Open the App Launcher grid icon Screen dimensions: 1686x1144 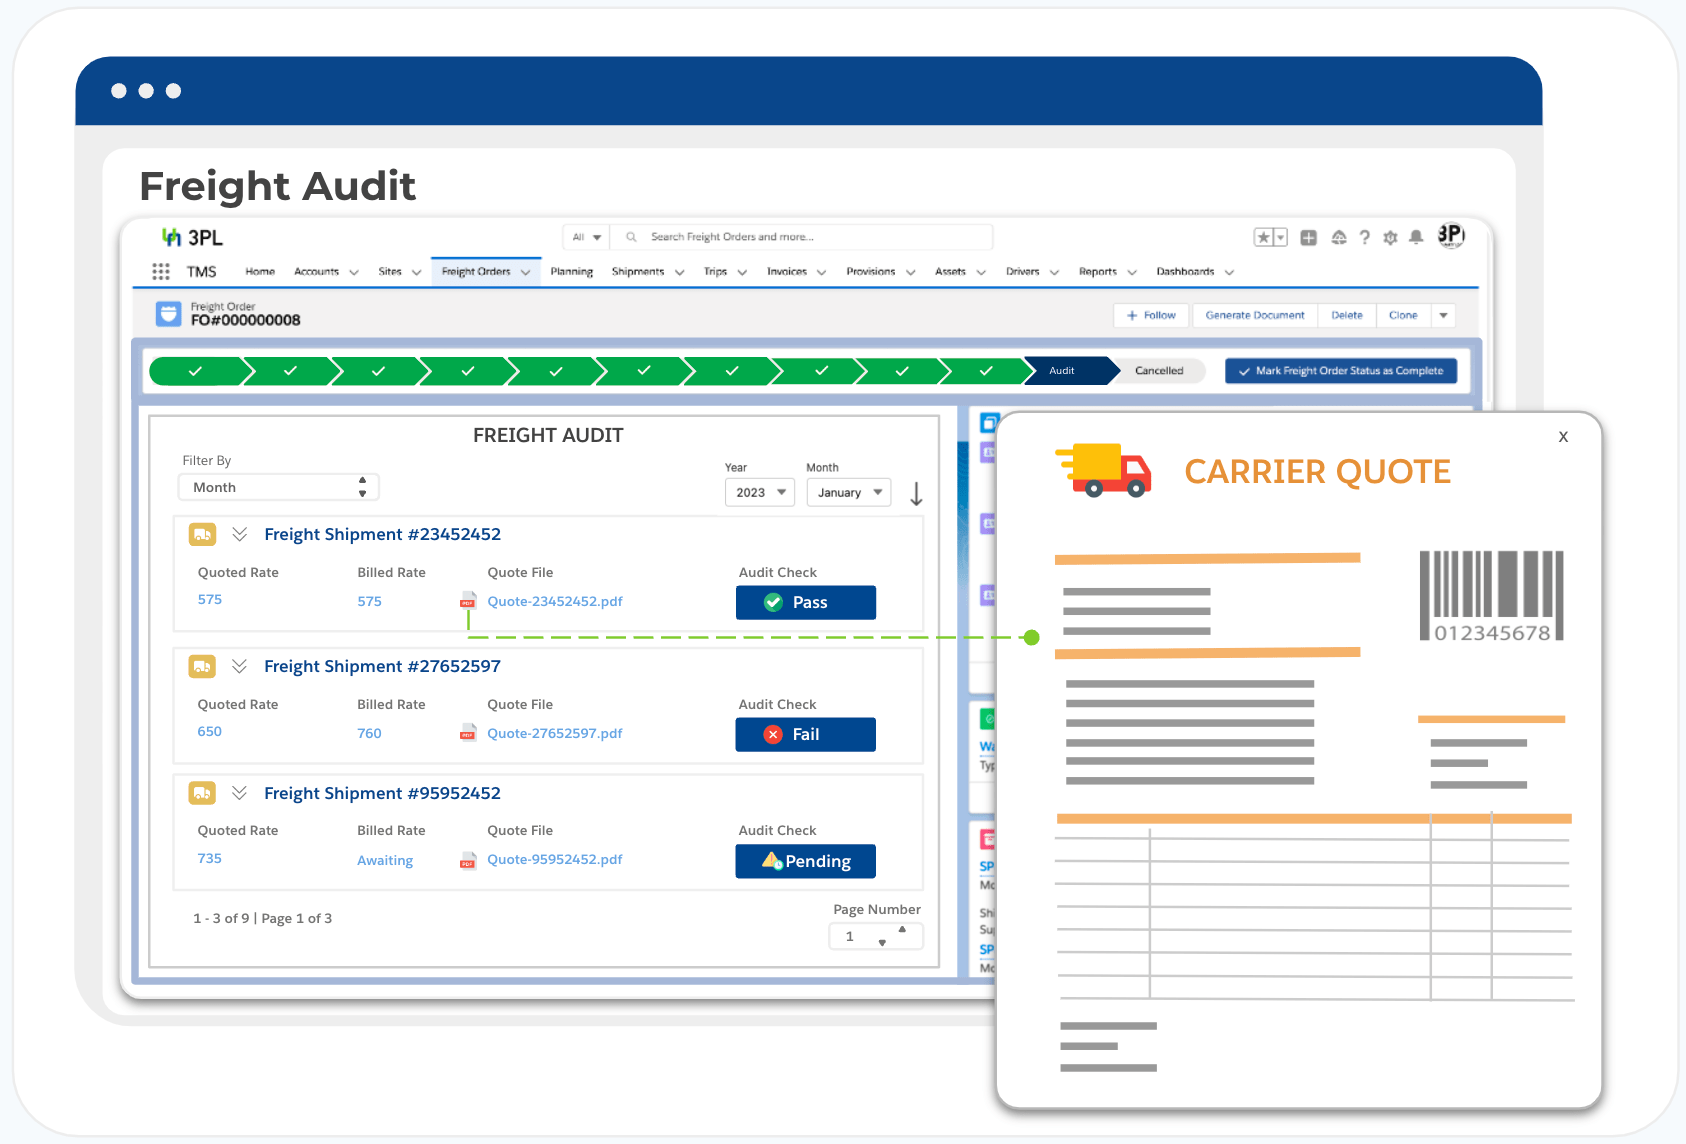tap(160, 271)
